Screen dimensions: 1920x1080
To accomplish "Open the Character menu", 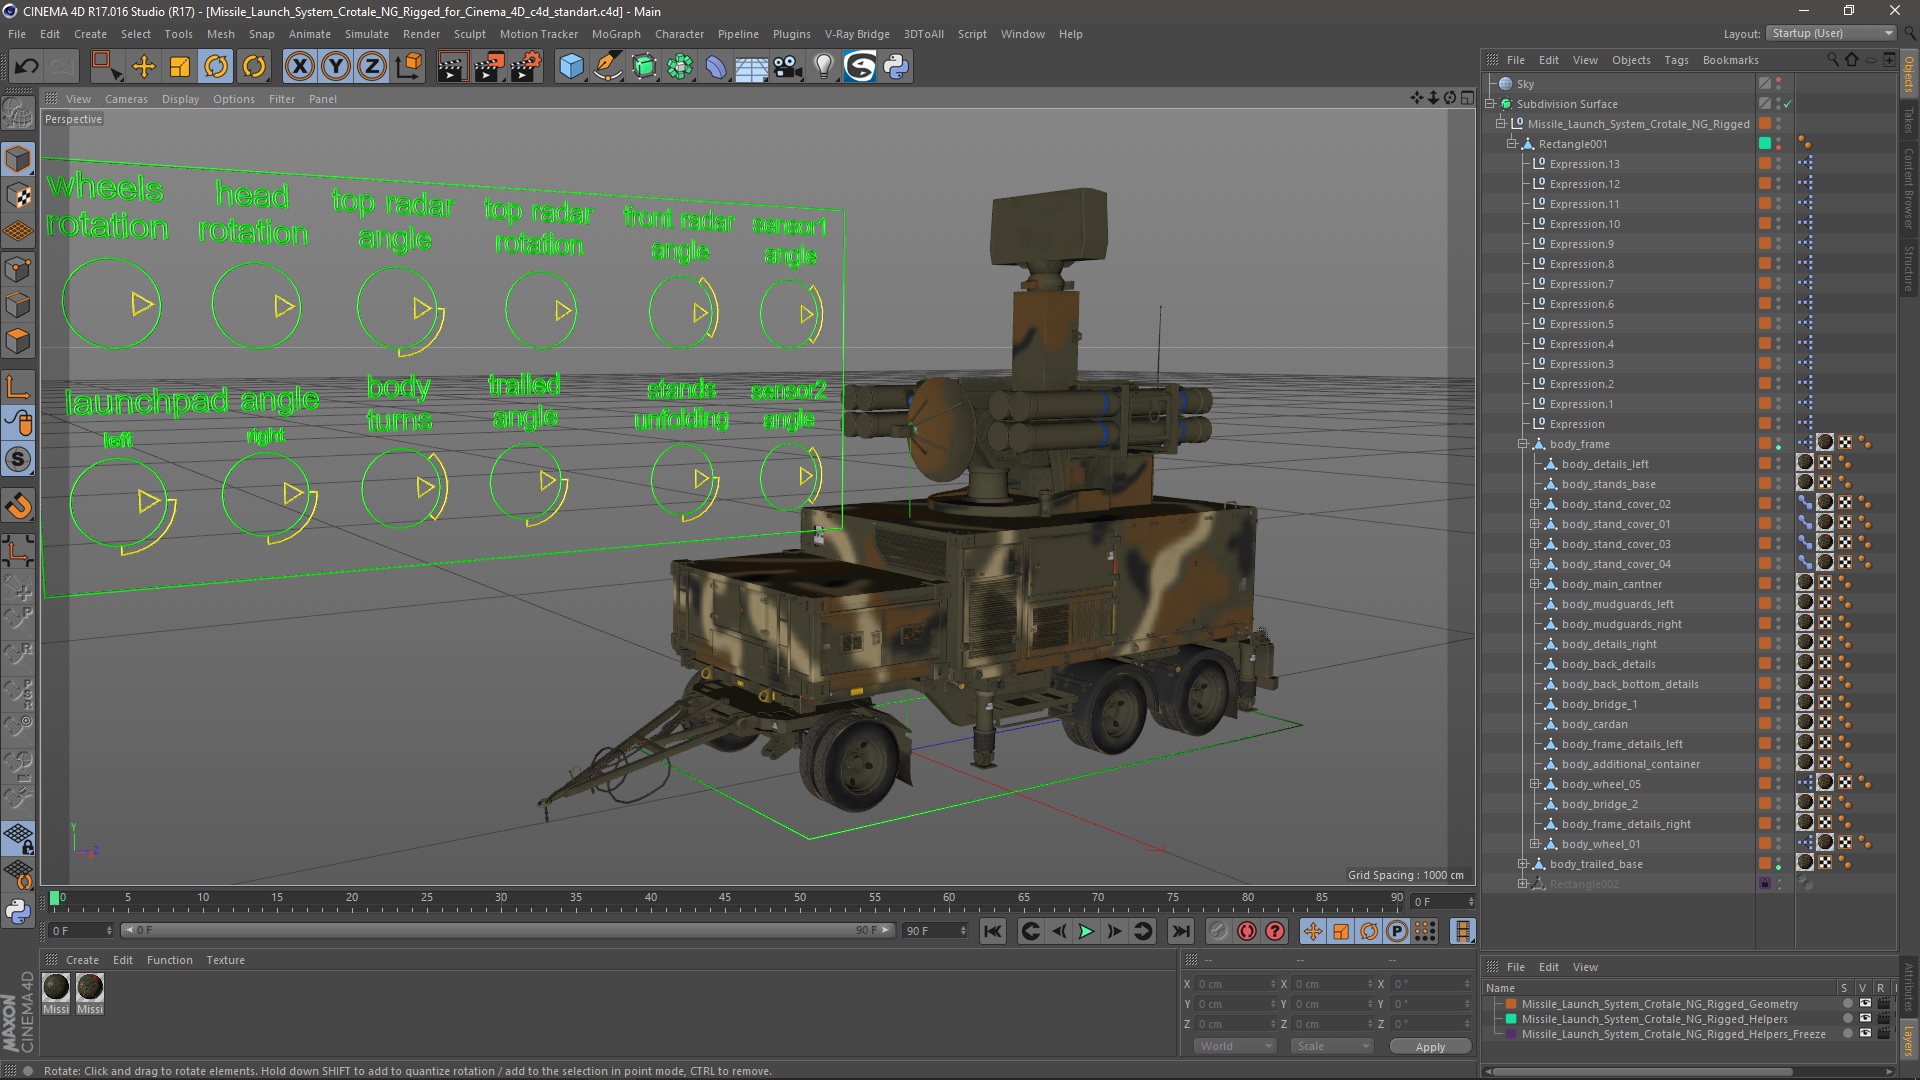I will pos(679,34).
